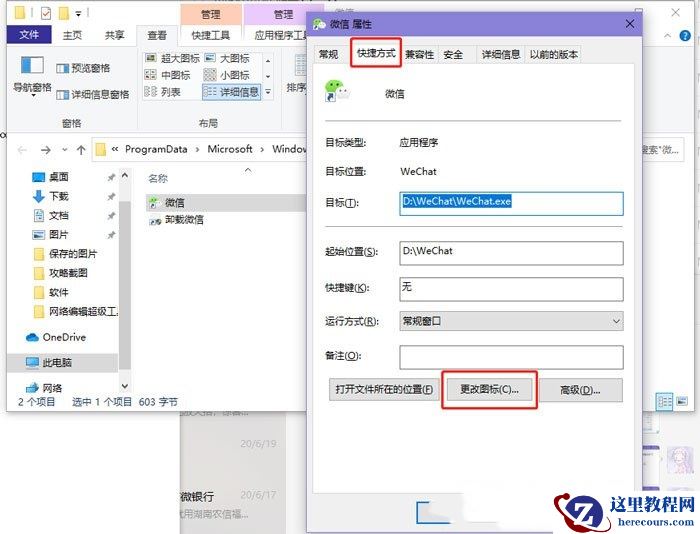
Task: Open the 快捷工具 ribbon tab
Action: coord(211,35)
